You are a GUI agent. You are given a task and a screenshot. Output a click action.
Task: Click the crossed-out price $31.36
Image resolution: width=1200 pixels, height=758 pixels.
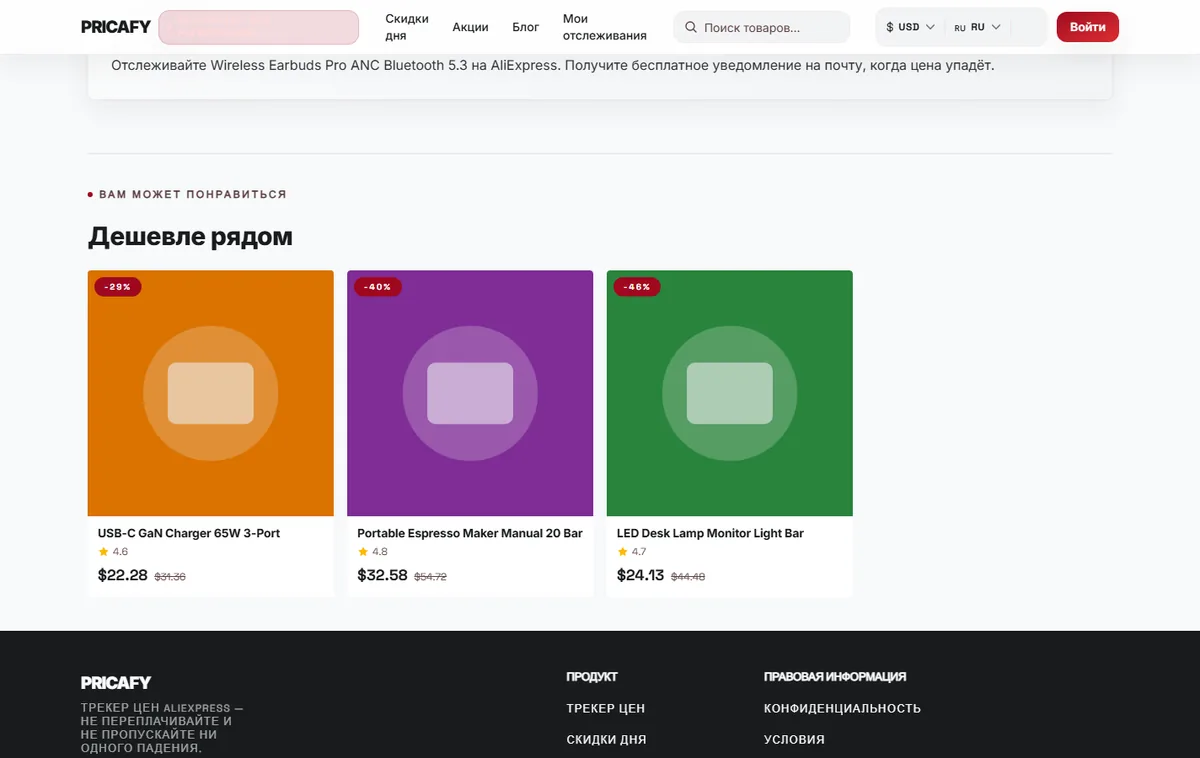[x=170, y=577]
